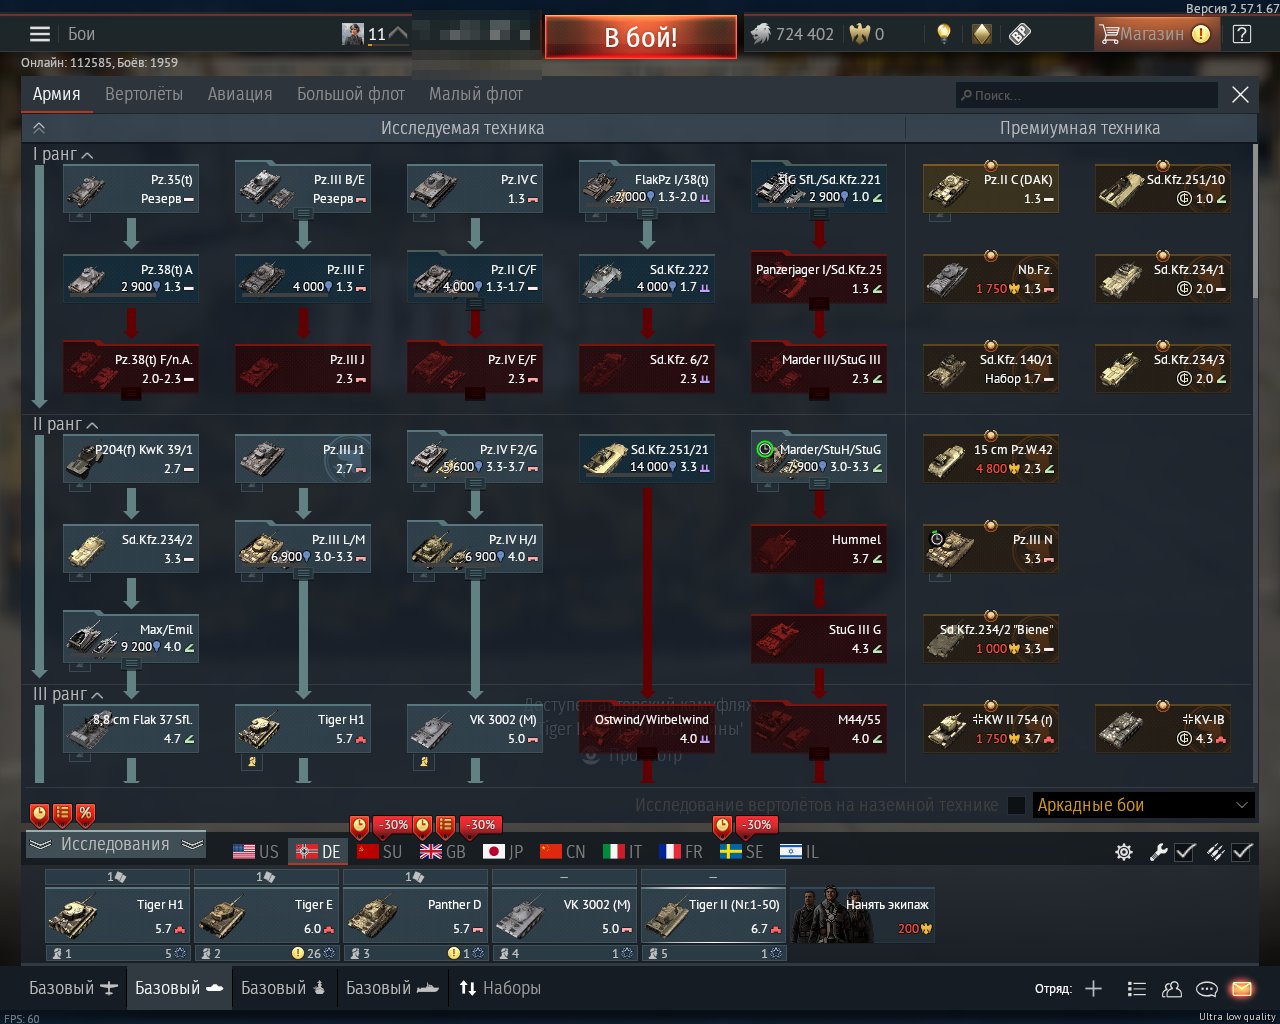Image resolution: width=1280 pixels, height=1024 pixels.
Task: Select the Panther D crew slot
Action: tap(416, 915)
